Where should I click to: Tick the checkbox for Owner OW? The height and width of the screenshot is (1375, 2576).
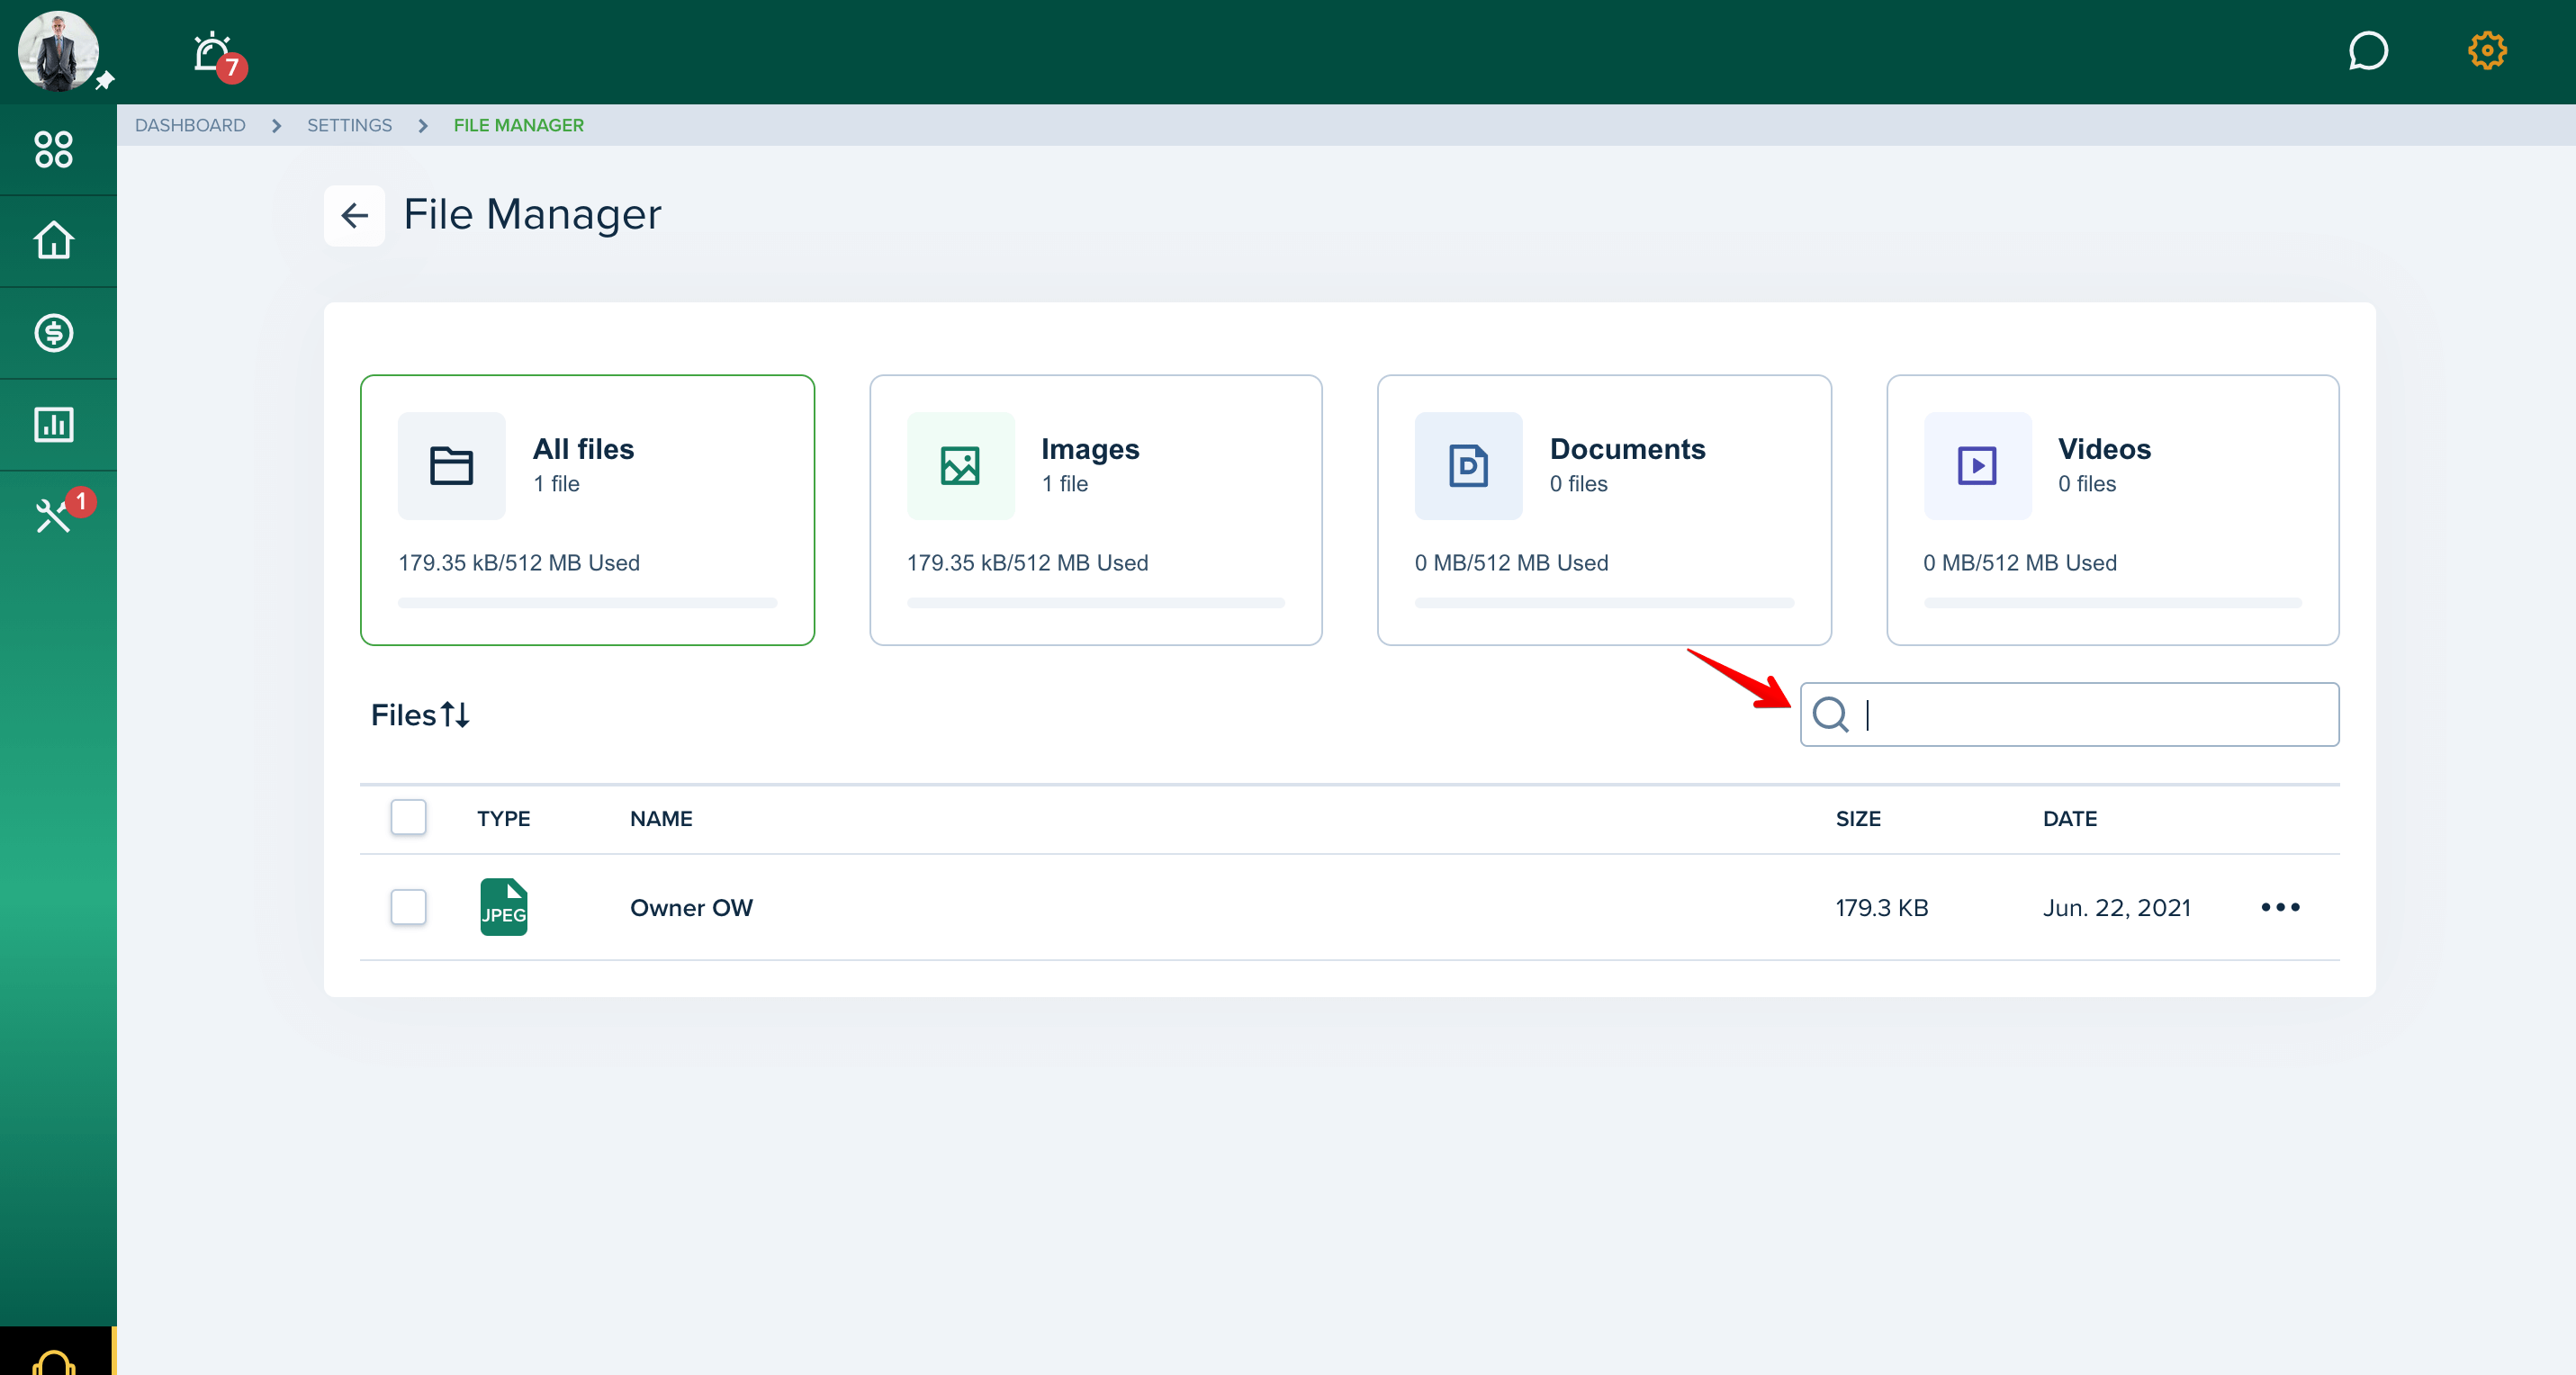click(408, 907)
